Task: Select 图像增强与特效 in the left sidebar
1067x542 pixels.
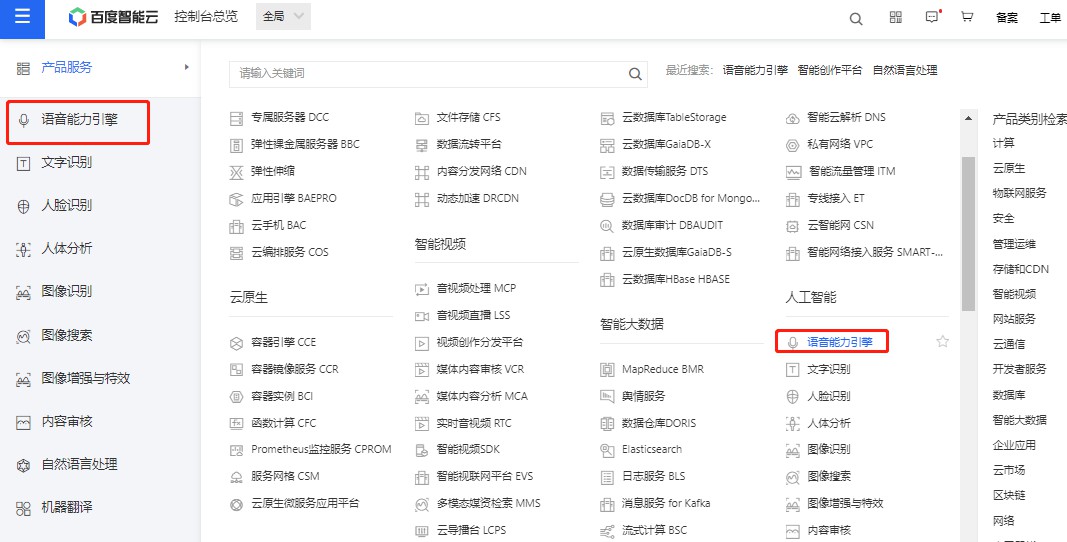Action: 86,378
